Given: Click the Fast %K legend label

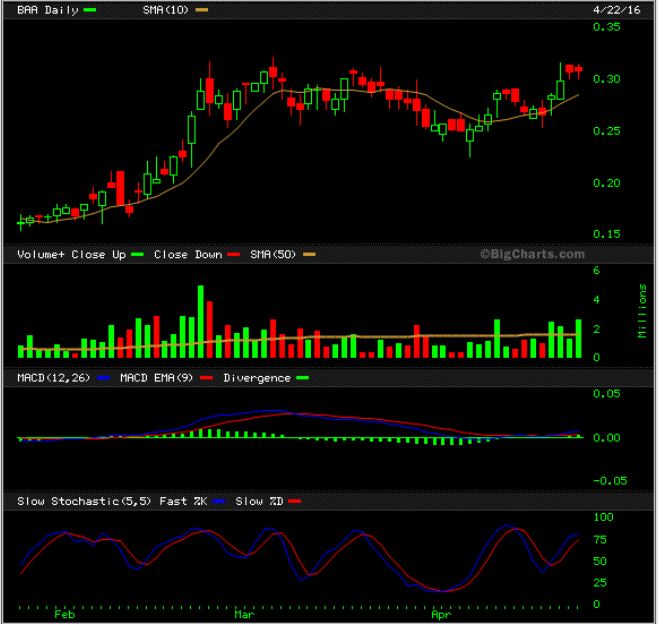Looking at the screenshot, I should click(183, 501).
